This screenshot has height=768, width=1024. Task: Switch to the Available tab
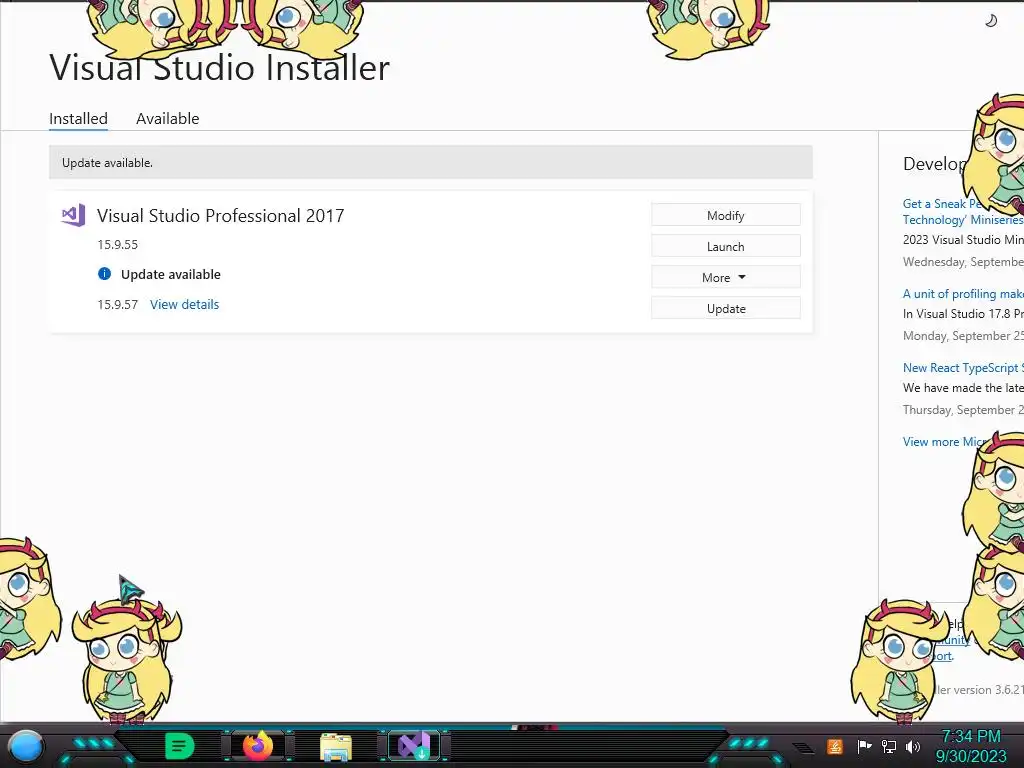(x=168, y=119)
